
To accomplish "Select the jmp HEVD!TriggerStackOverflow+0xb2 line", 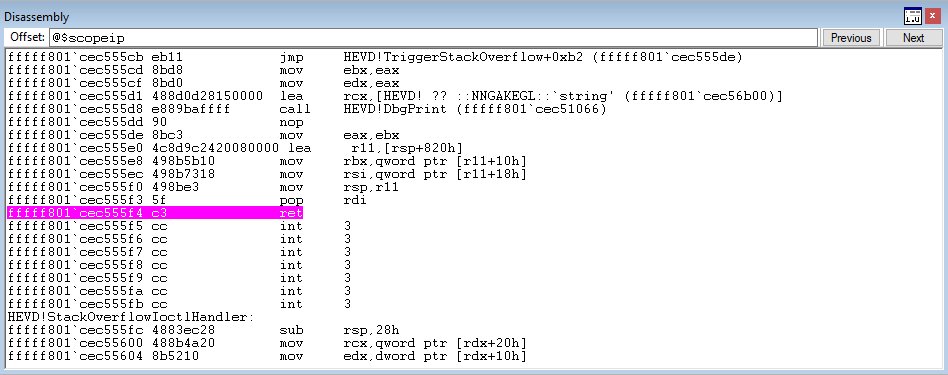I will click(x=375, y=57).
